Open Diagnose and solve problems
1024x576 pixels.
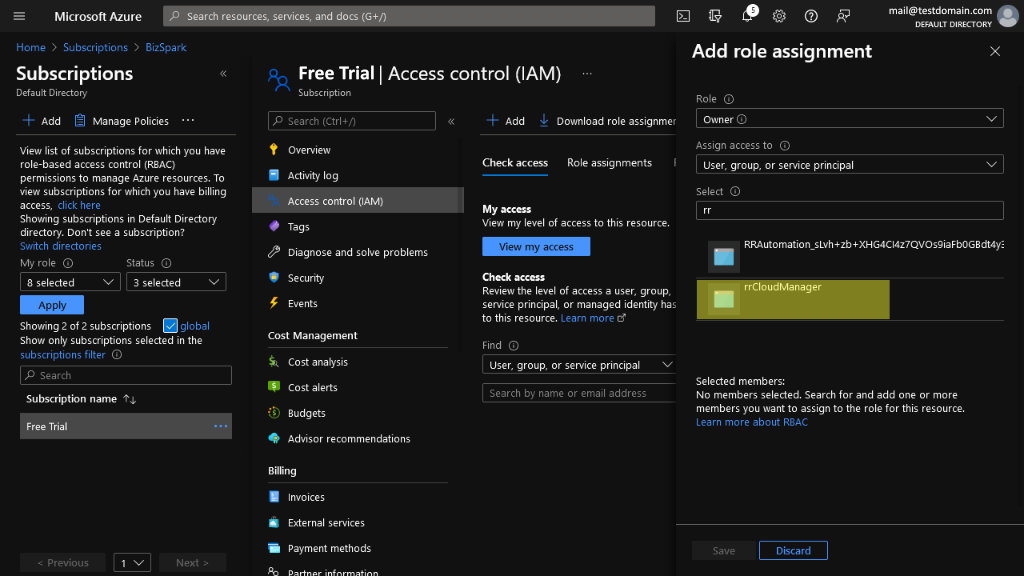point(357,252)
